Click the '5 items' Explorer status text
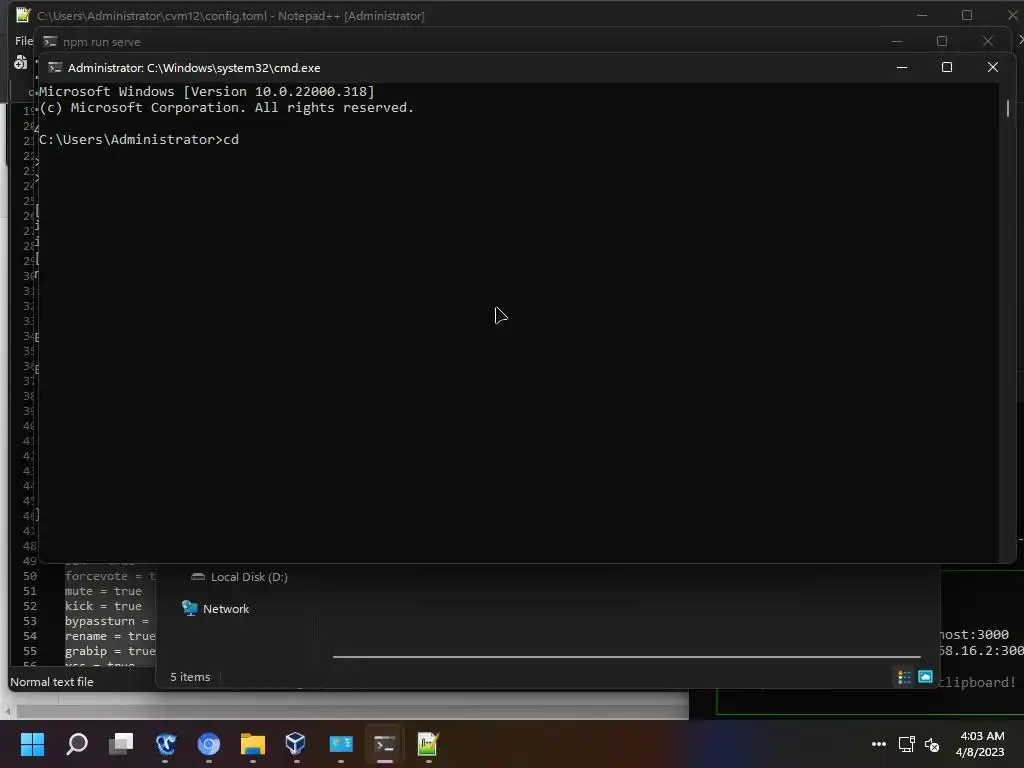 tap(190, 677)
